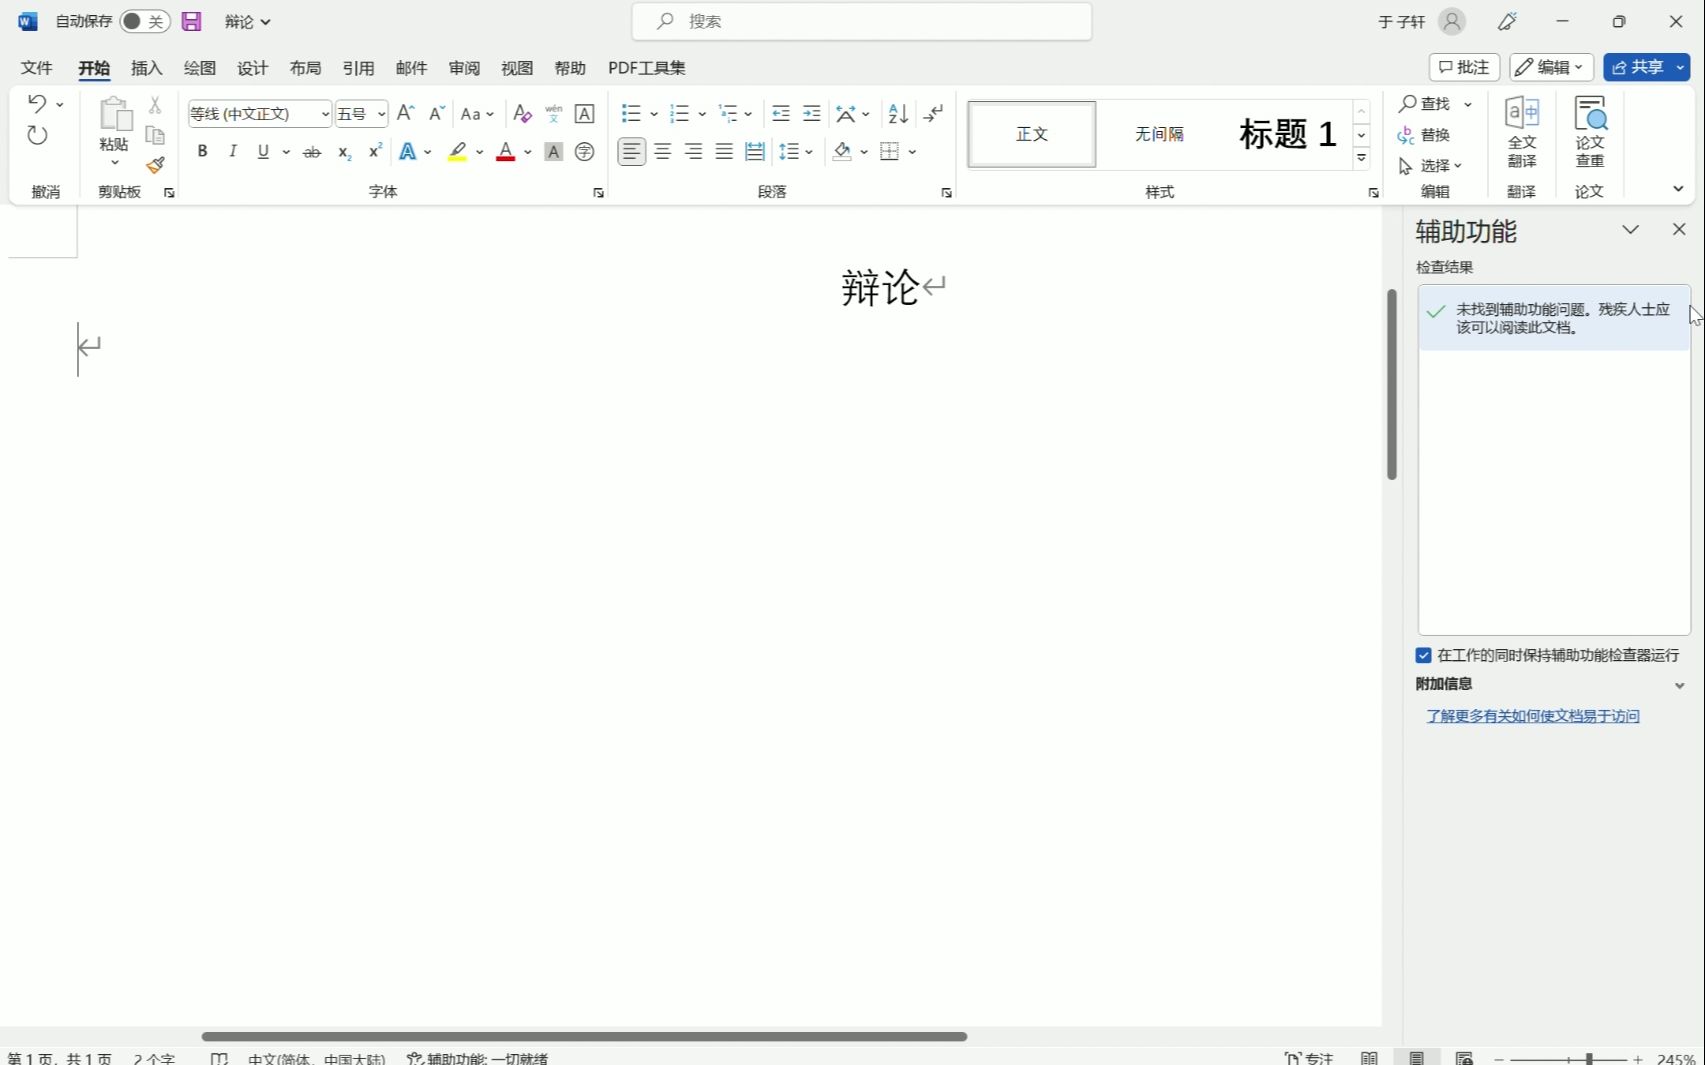The image size is (1705, 1065).
Task: Expand the styles gallery more arrow
Action: [x=1361, y=158]
